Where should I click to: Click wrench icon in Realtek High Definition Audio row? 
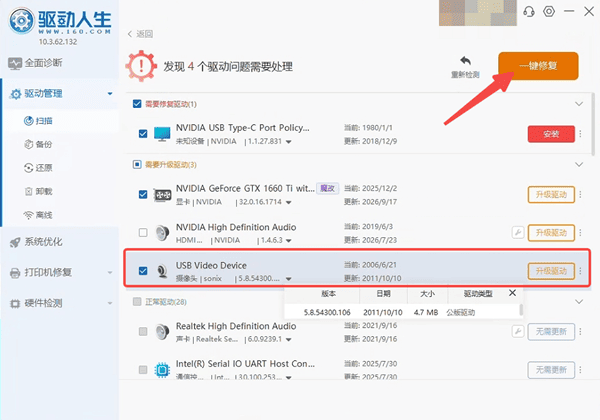click(518, 331)
